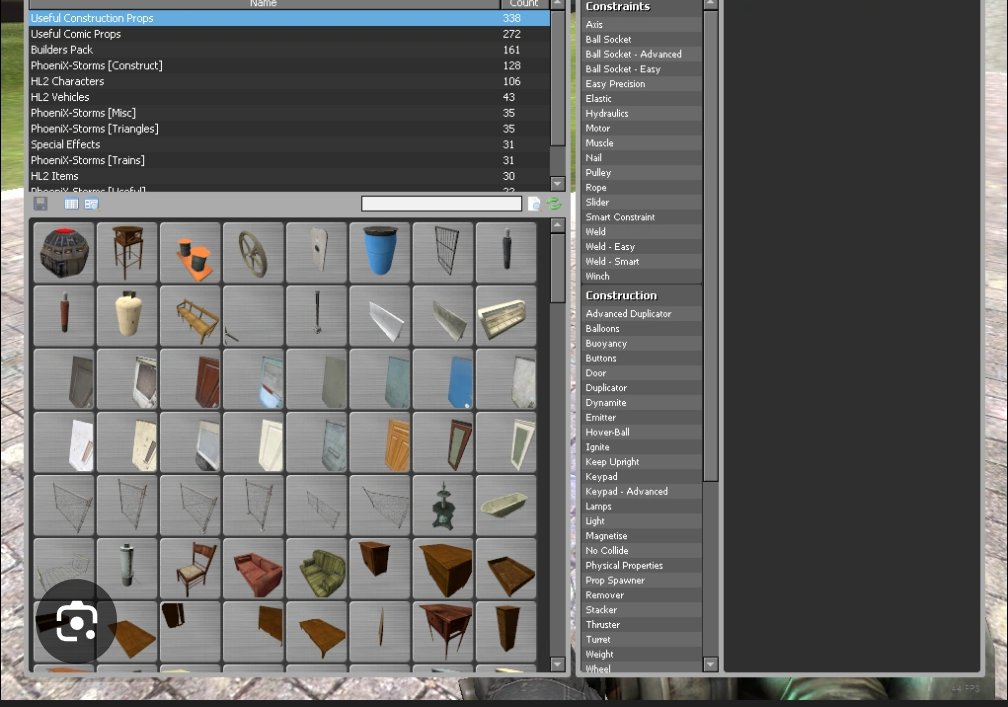Spawn the white bathtub prop
The width and height of the screenshot is (1008, 707).
point(506,505)
